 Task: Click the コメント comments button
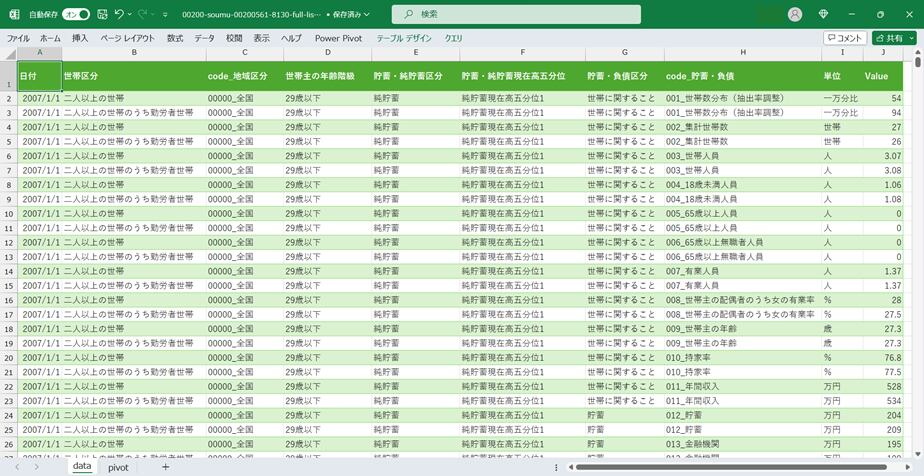pos(844,38)
